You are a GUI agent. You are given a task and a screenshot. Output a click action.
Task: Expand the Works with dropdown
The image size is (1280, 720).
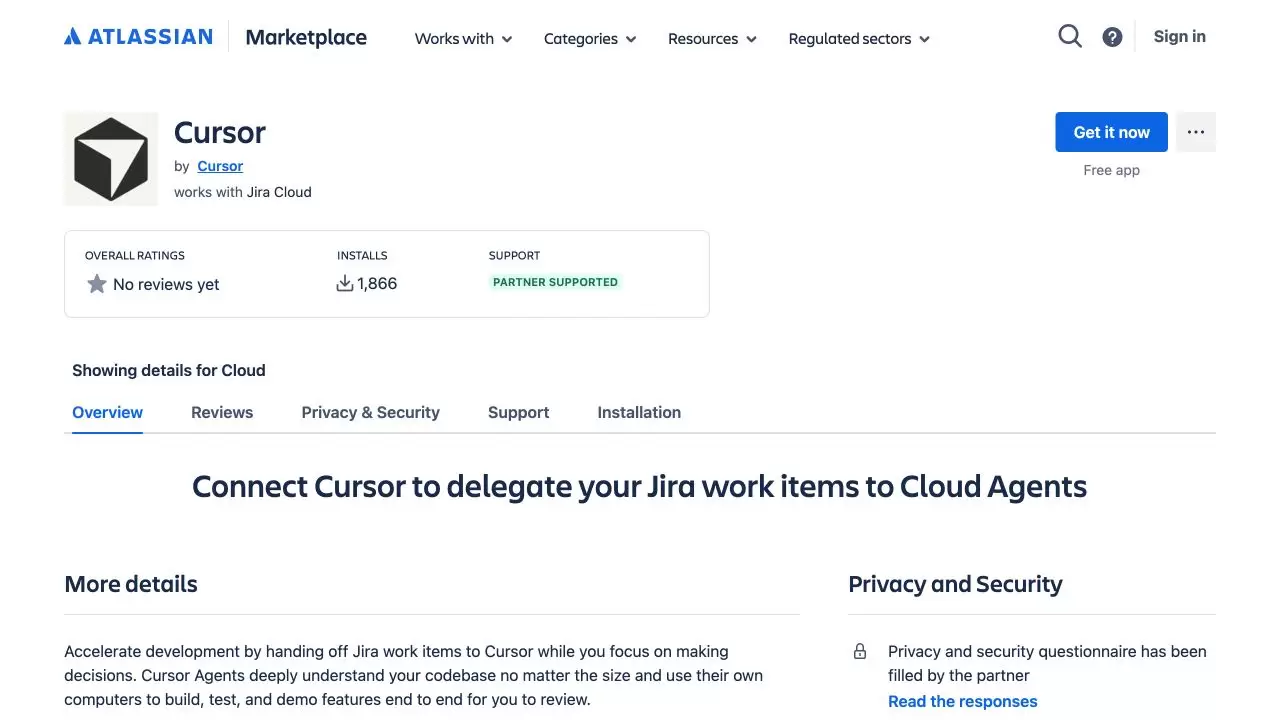point(464,39)
